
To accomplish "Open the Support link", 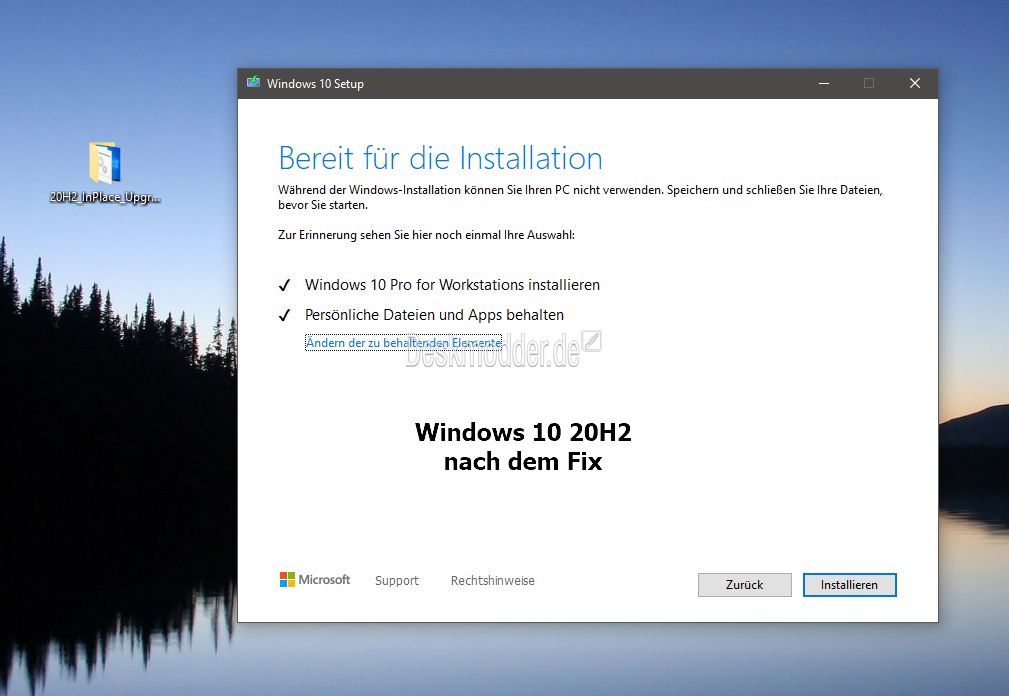I will click(397, 581).
